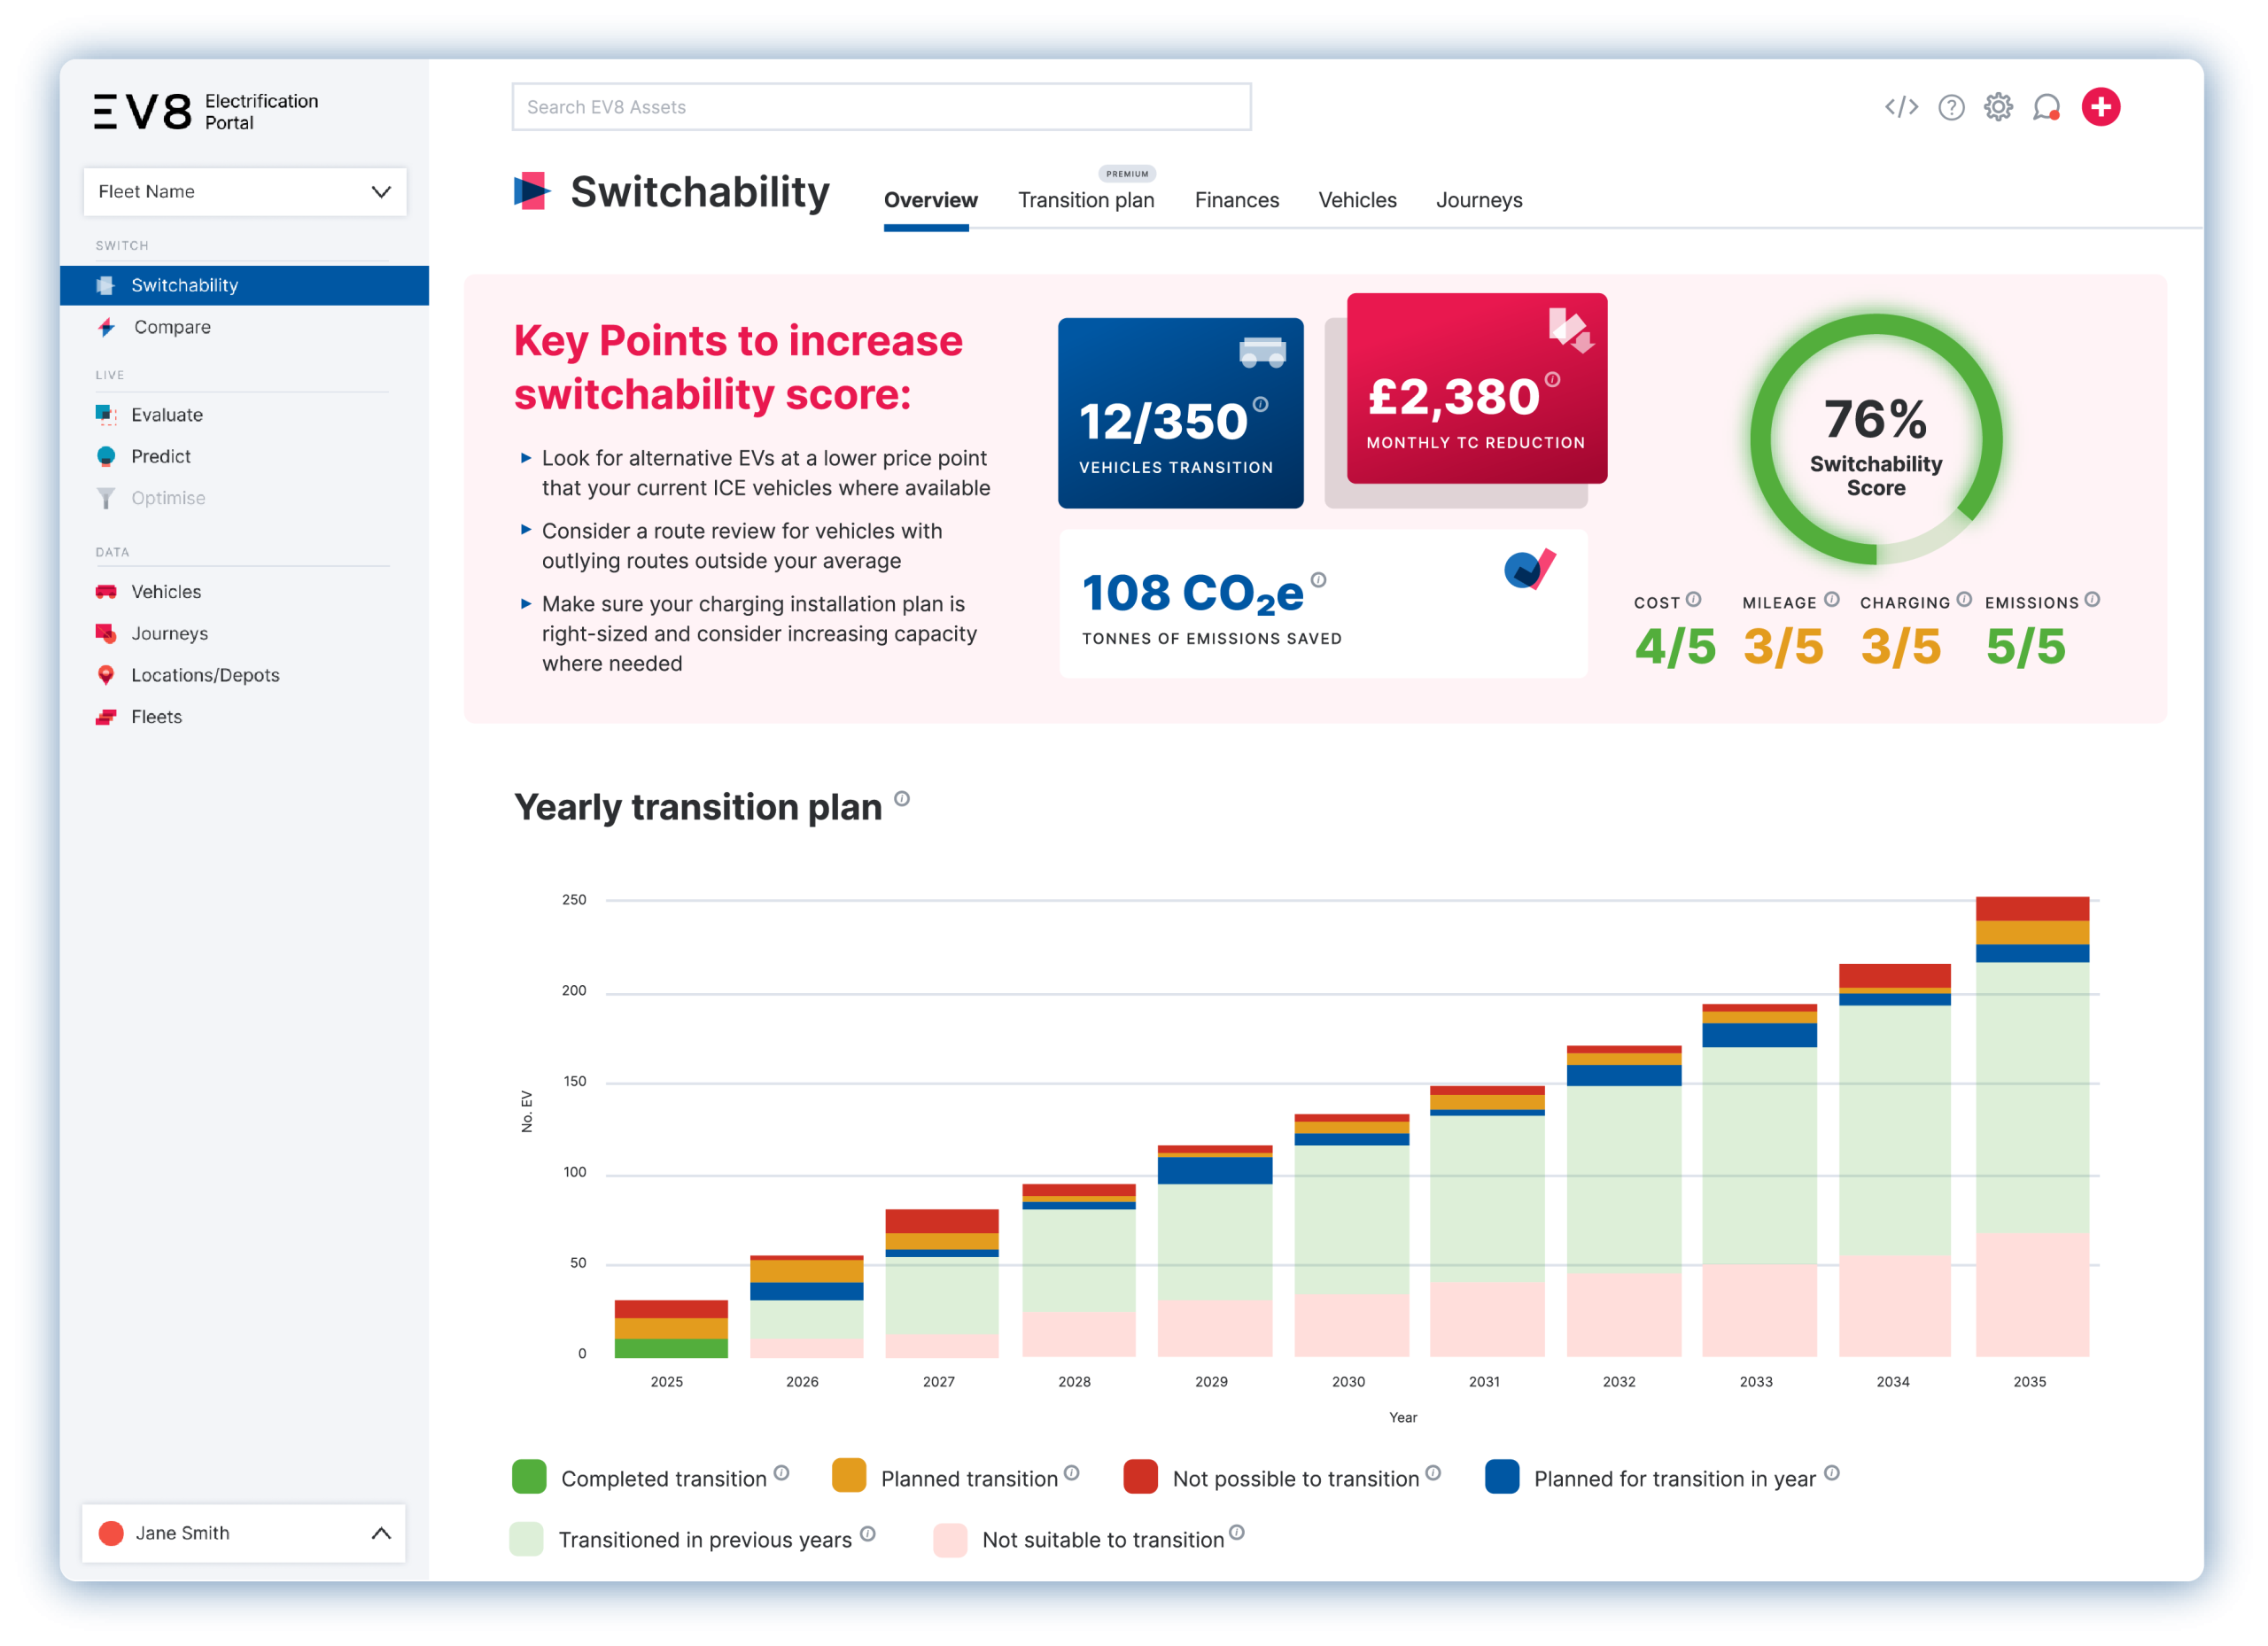Toggle Planned transition legend entry
The image size is (2268, 1646).
click(968, 1479)
